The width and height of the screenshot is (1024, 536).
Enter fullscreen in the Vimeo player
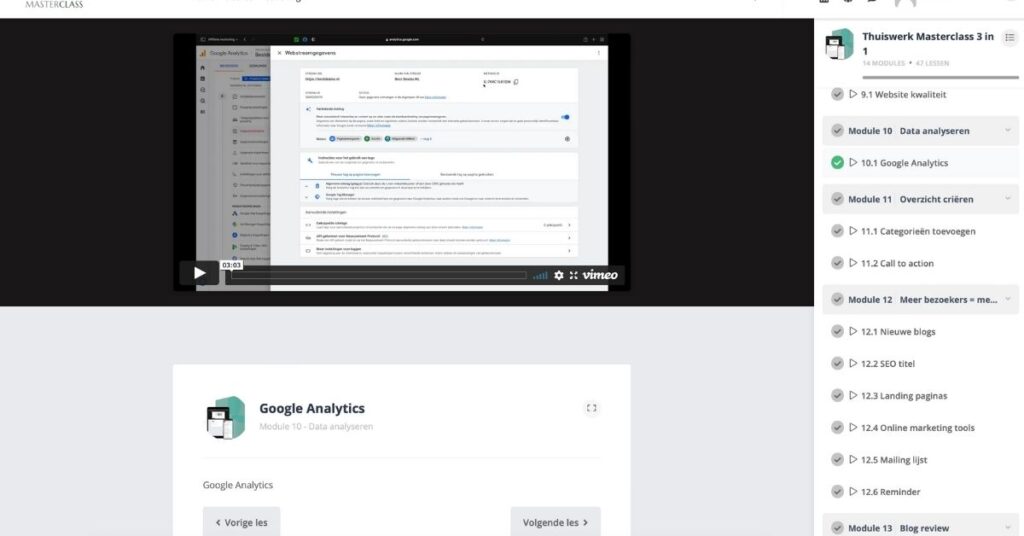[573, 276]
